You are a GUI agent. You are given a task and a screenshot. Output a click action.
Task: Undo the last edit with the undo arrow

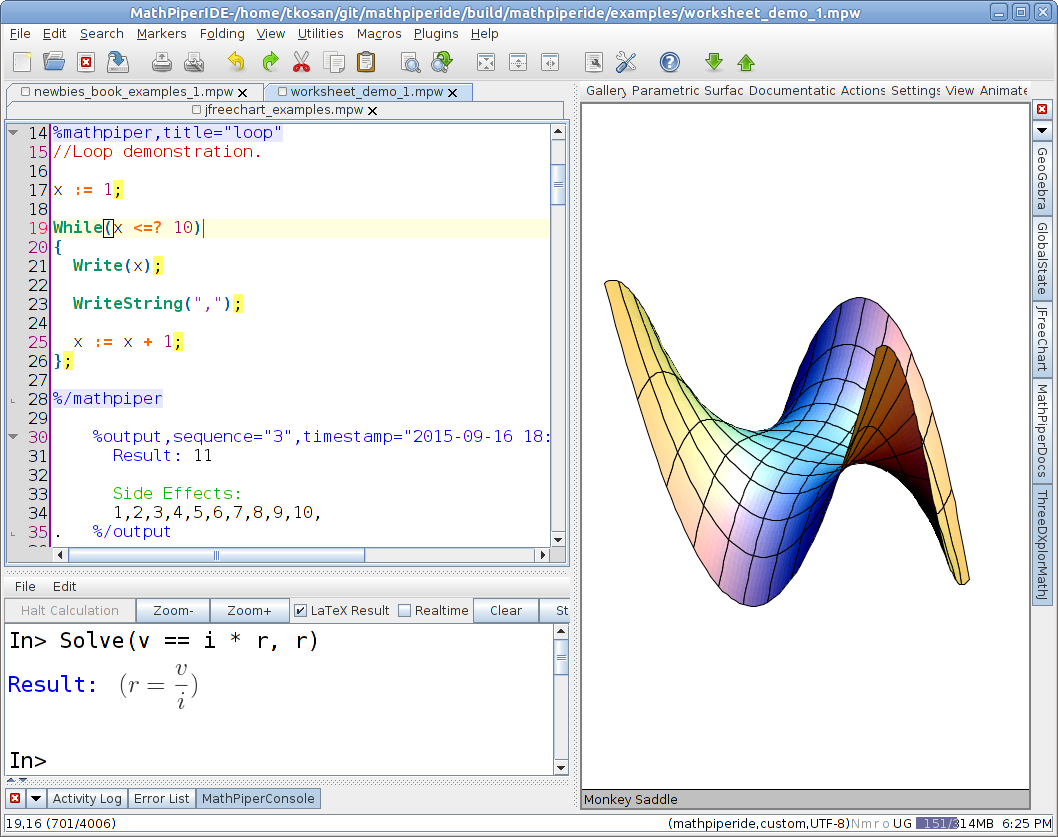(x=235, y=62)
